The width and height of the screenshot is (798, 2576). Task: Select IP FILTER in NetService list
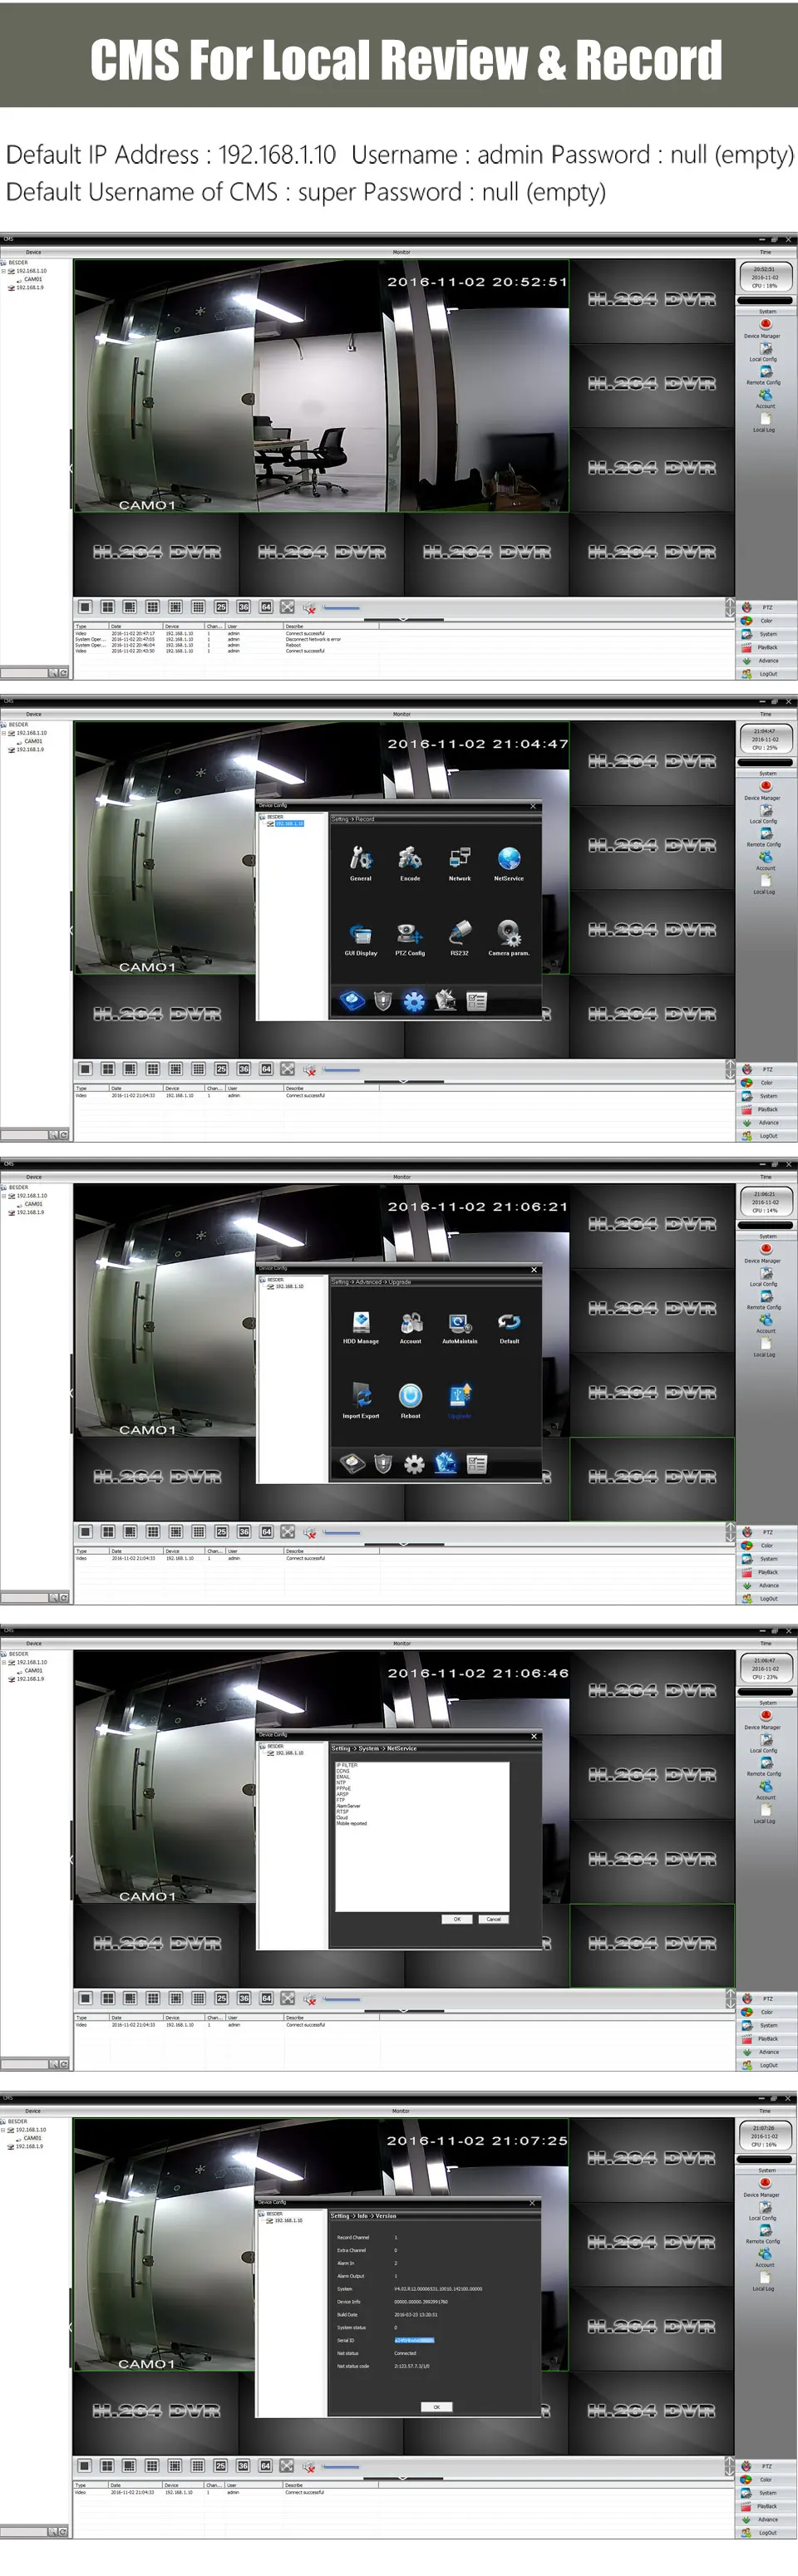tap(347, 1765)
